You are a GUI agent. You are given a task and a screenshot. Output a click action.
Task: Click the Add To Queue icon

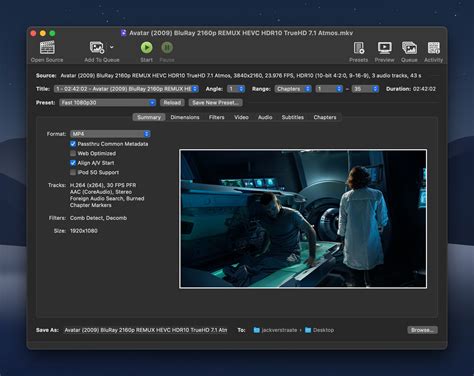tap(97, 47)
